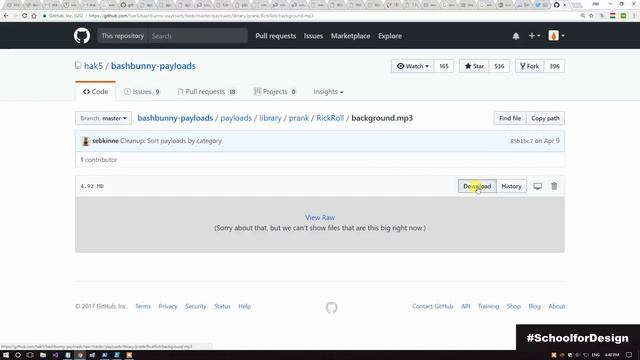Open sebkinne author link
640x360 pixels.
105,140
